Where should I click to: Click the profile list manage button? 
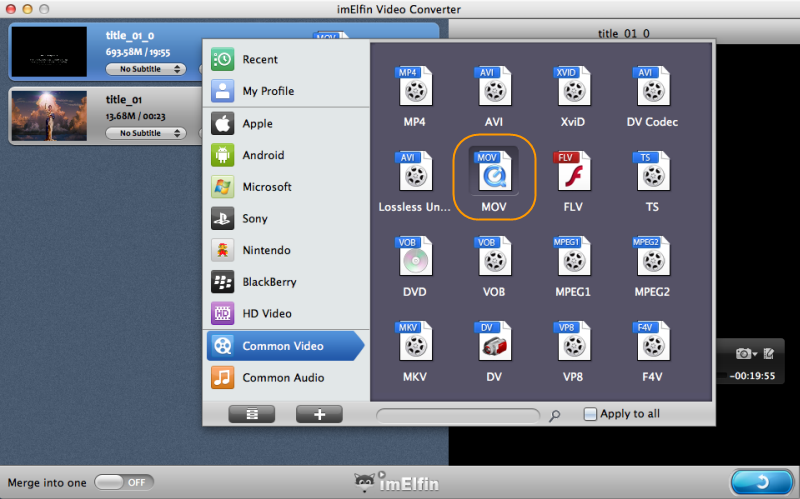(252, 414)
